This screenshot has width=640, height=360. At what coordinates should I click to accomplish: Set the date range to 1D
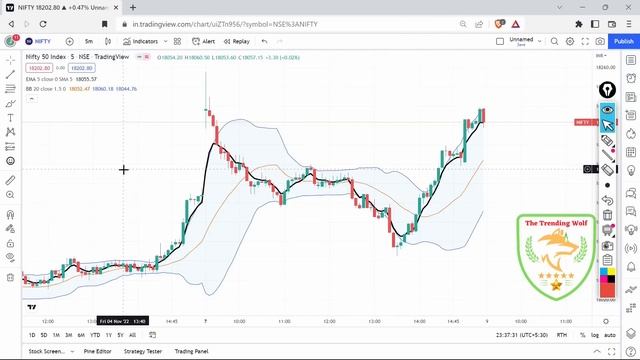click(32, 335)
